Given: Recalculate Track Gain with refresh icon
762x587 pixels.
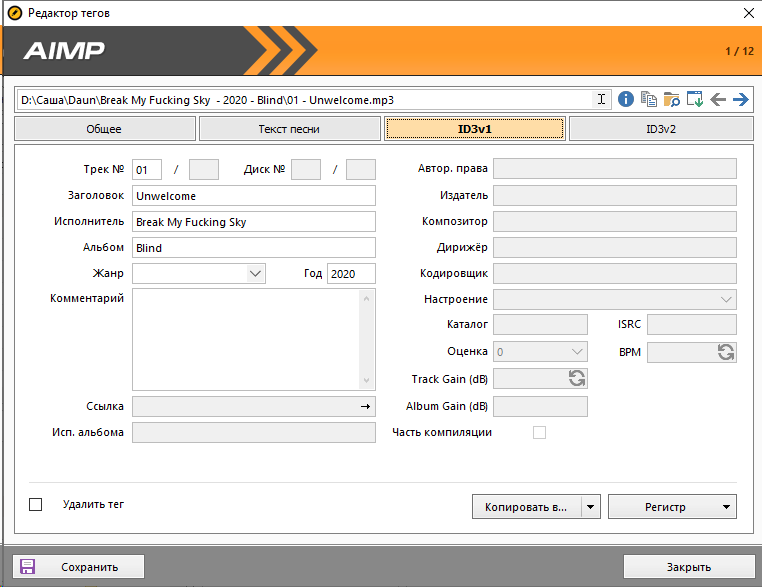Looking at the screenshot, I should pos(577,379).
